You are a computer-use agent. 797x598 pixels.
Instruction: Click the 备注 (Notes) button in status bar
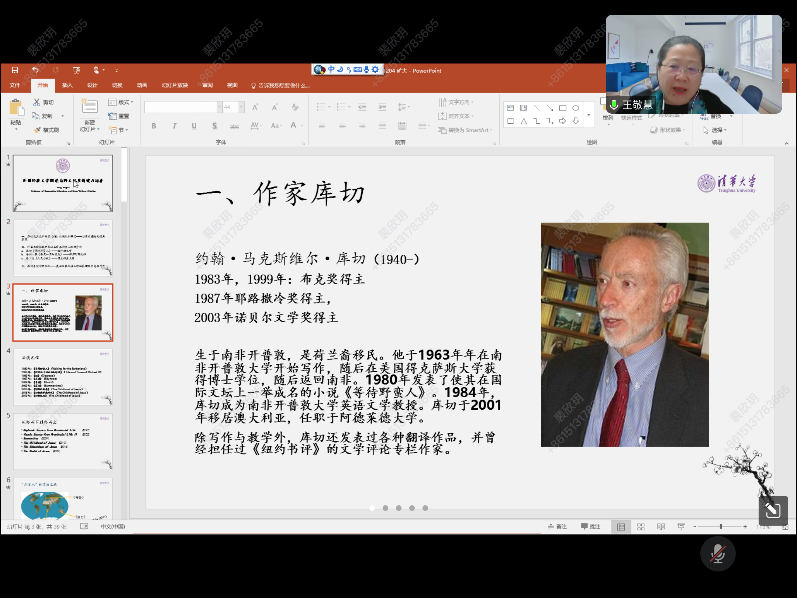click(x=557, y=526)
